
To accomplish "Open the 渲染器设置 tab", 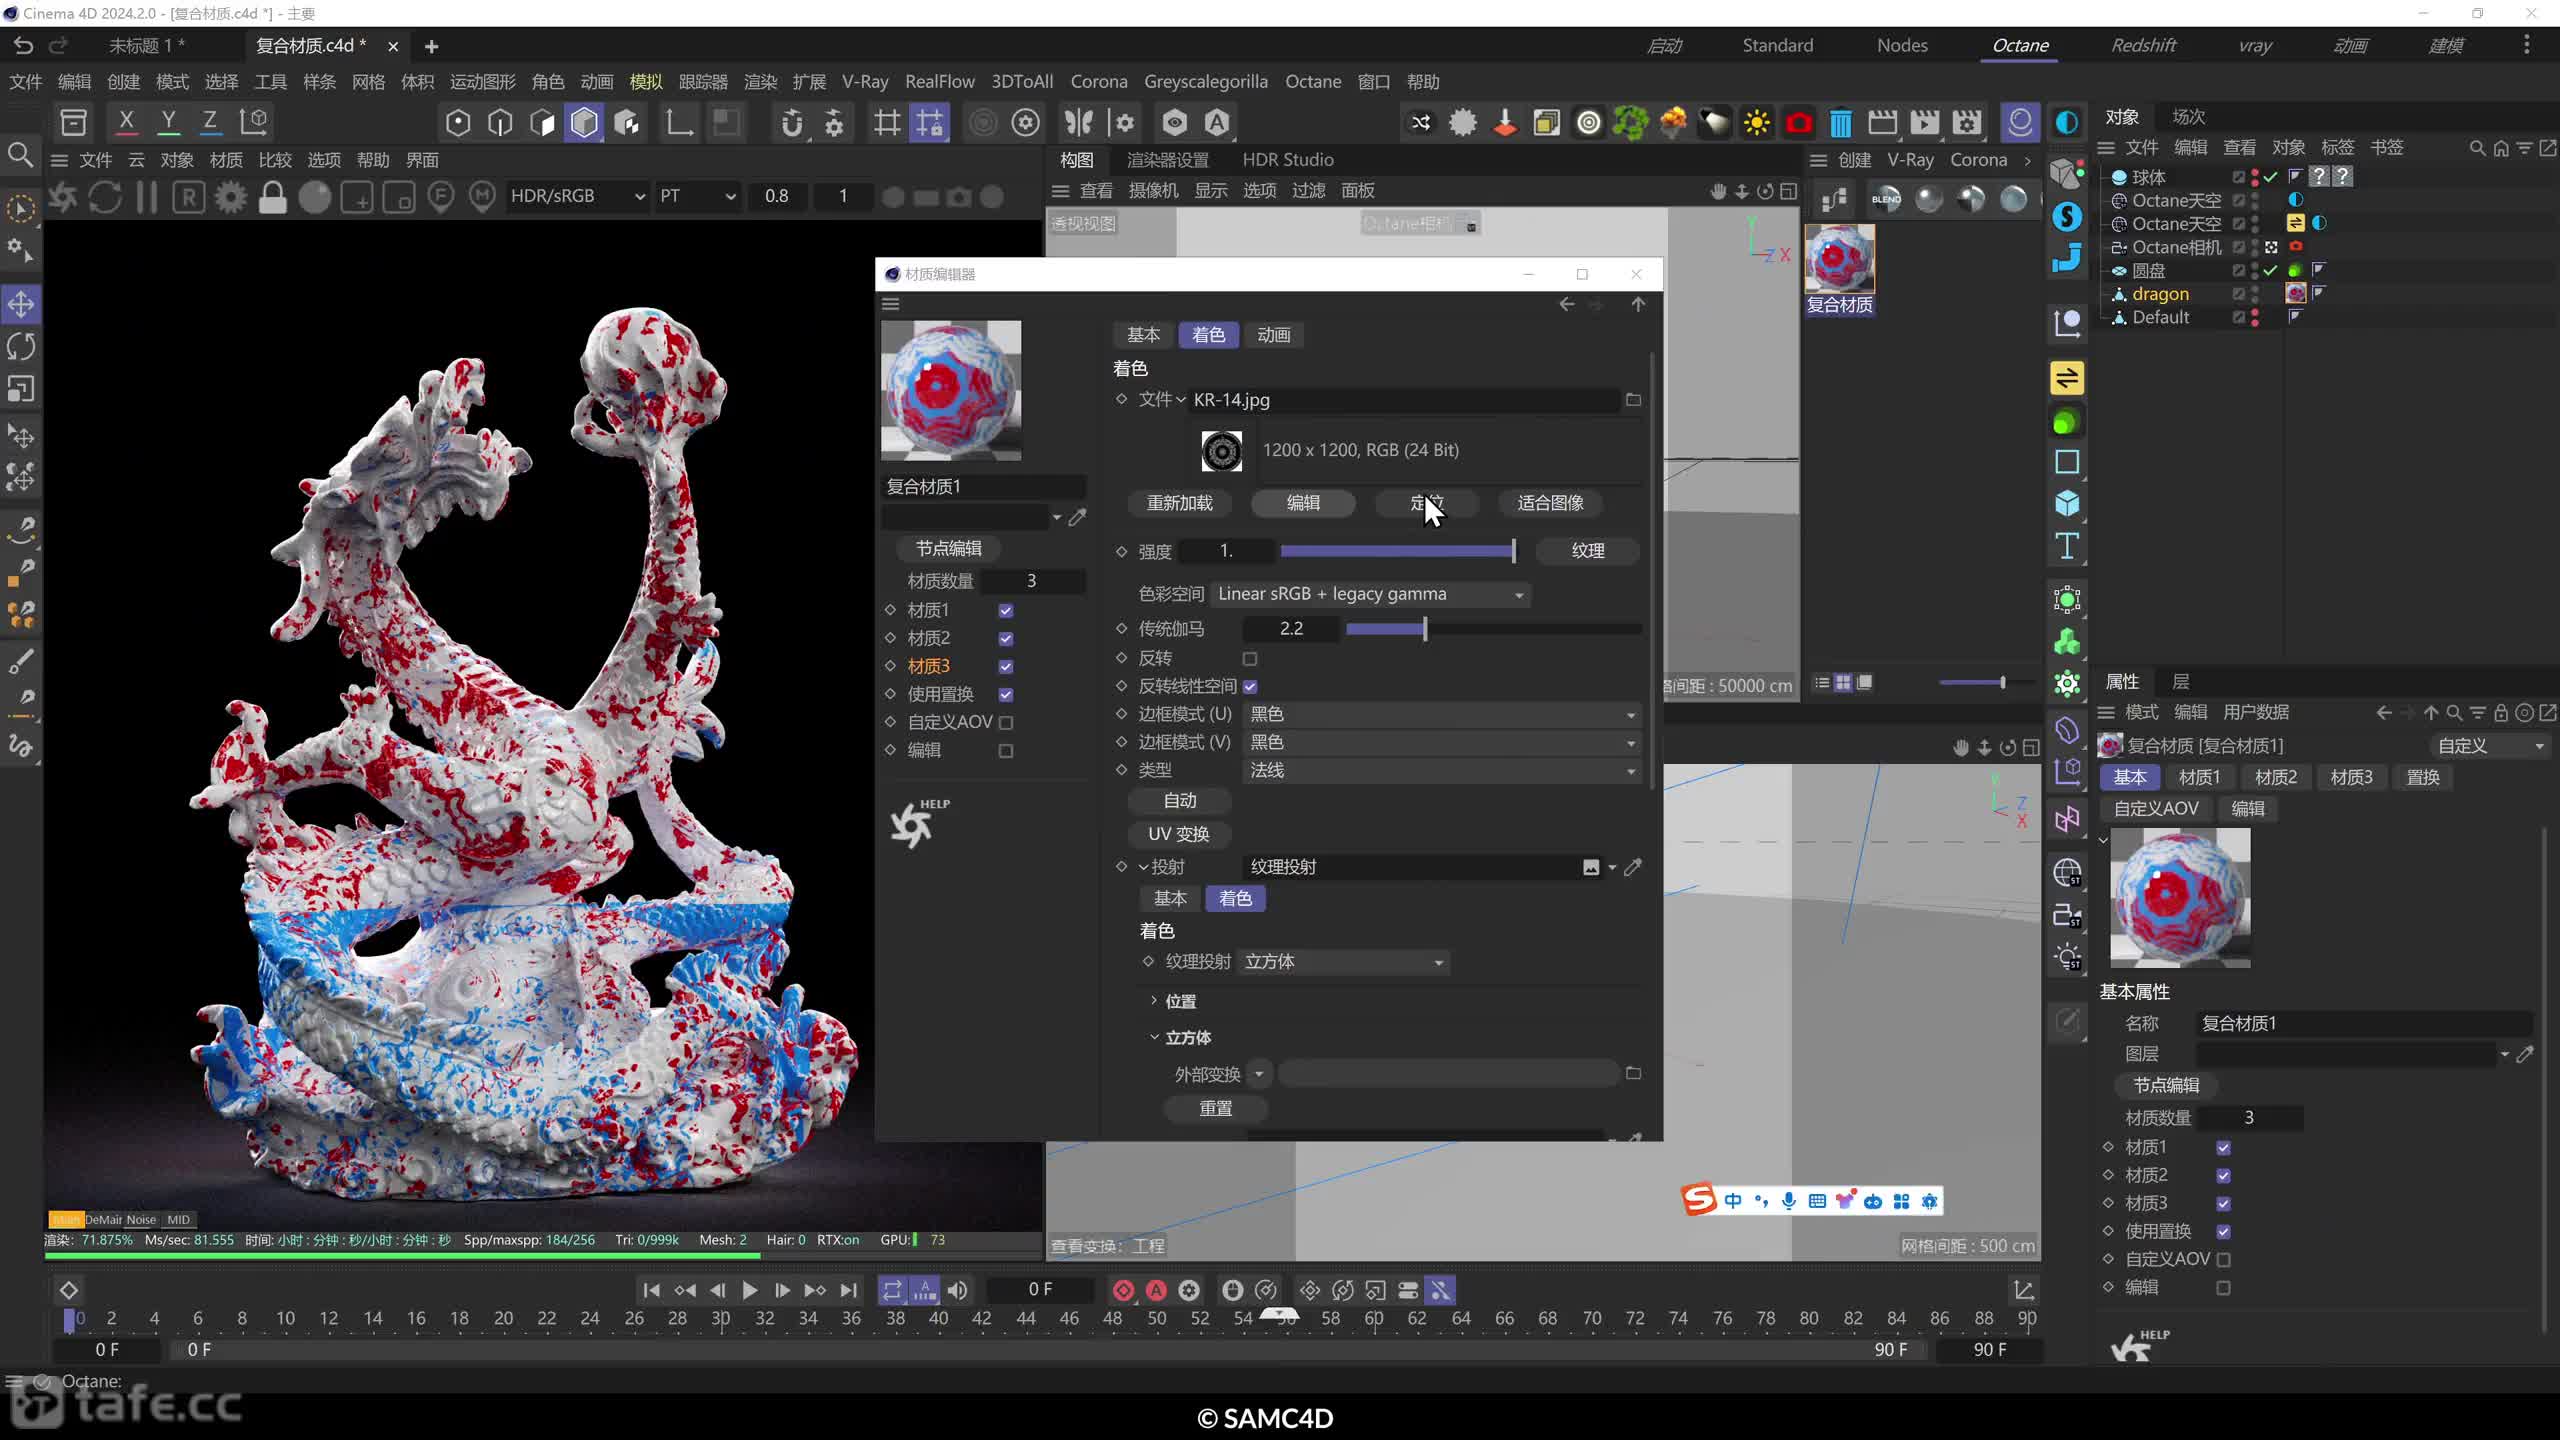I will [1167, 160].
